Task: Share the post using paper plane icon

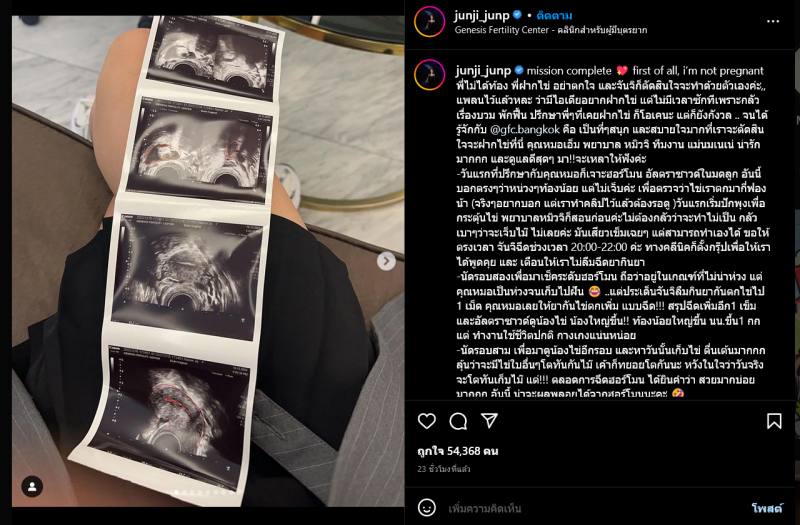Action: point(489,420)
